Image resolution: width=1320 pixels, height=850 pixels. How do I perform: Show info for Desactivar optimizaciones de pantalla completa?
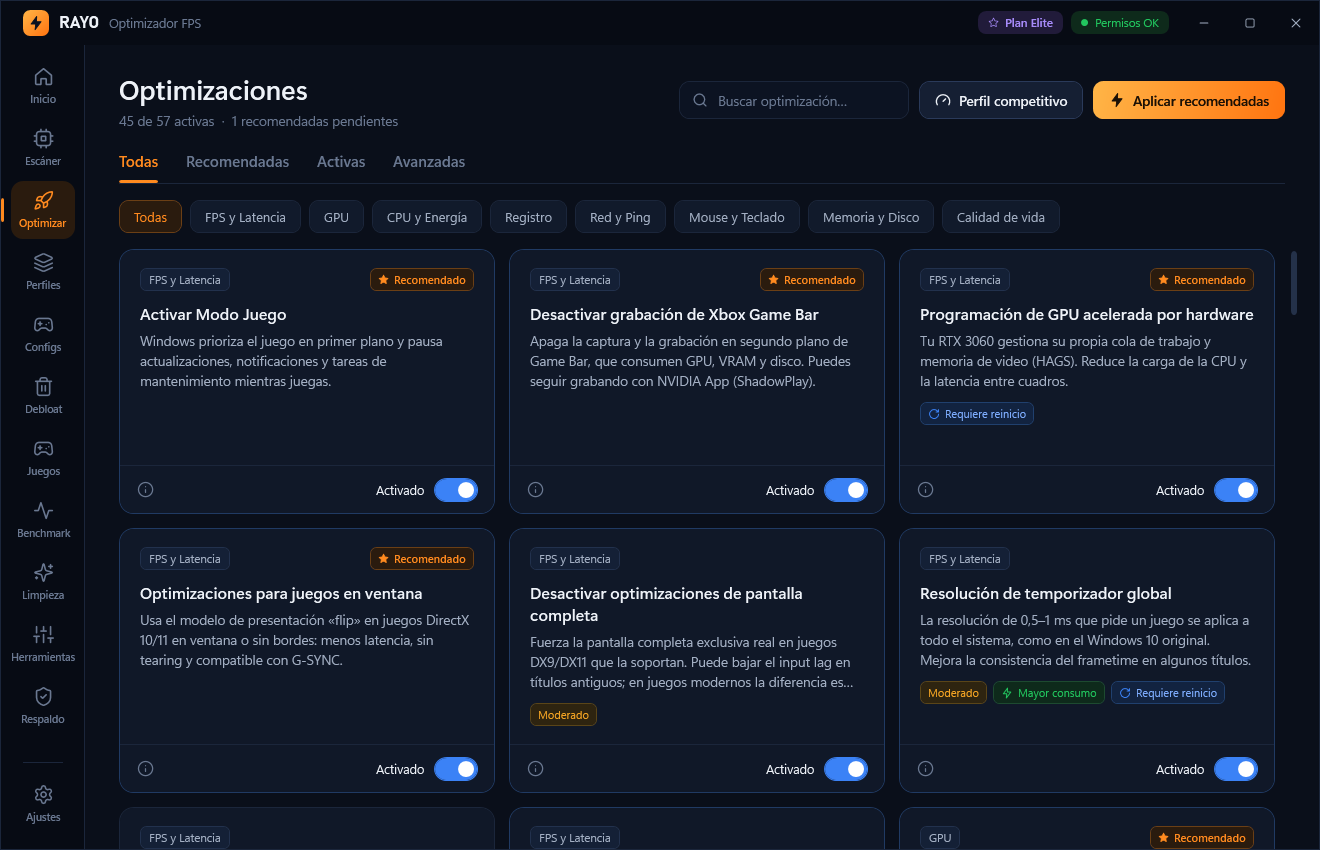pos(535,769)
